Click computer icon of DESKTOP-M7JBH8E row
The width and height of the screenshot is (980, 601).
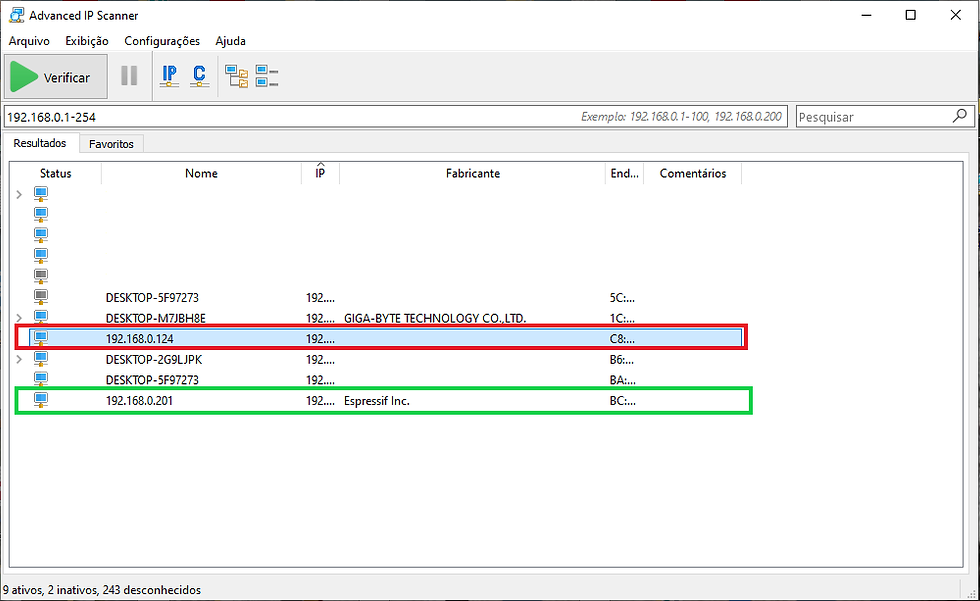[41, 317]
